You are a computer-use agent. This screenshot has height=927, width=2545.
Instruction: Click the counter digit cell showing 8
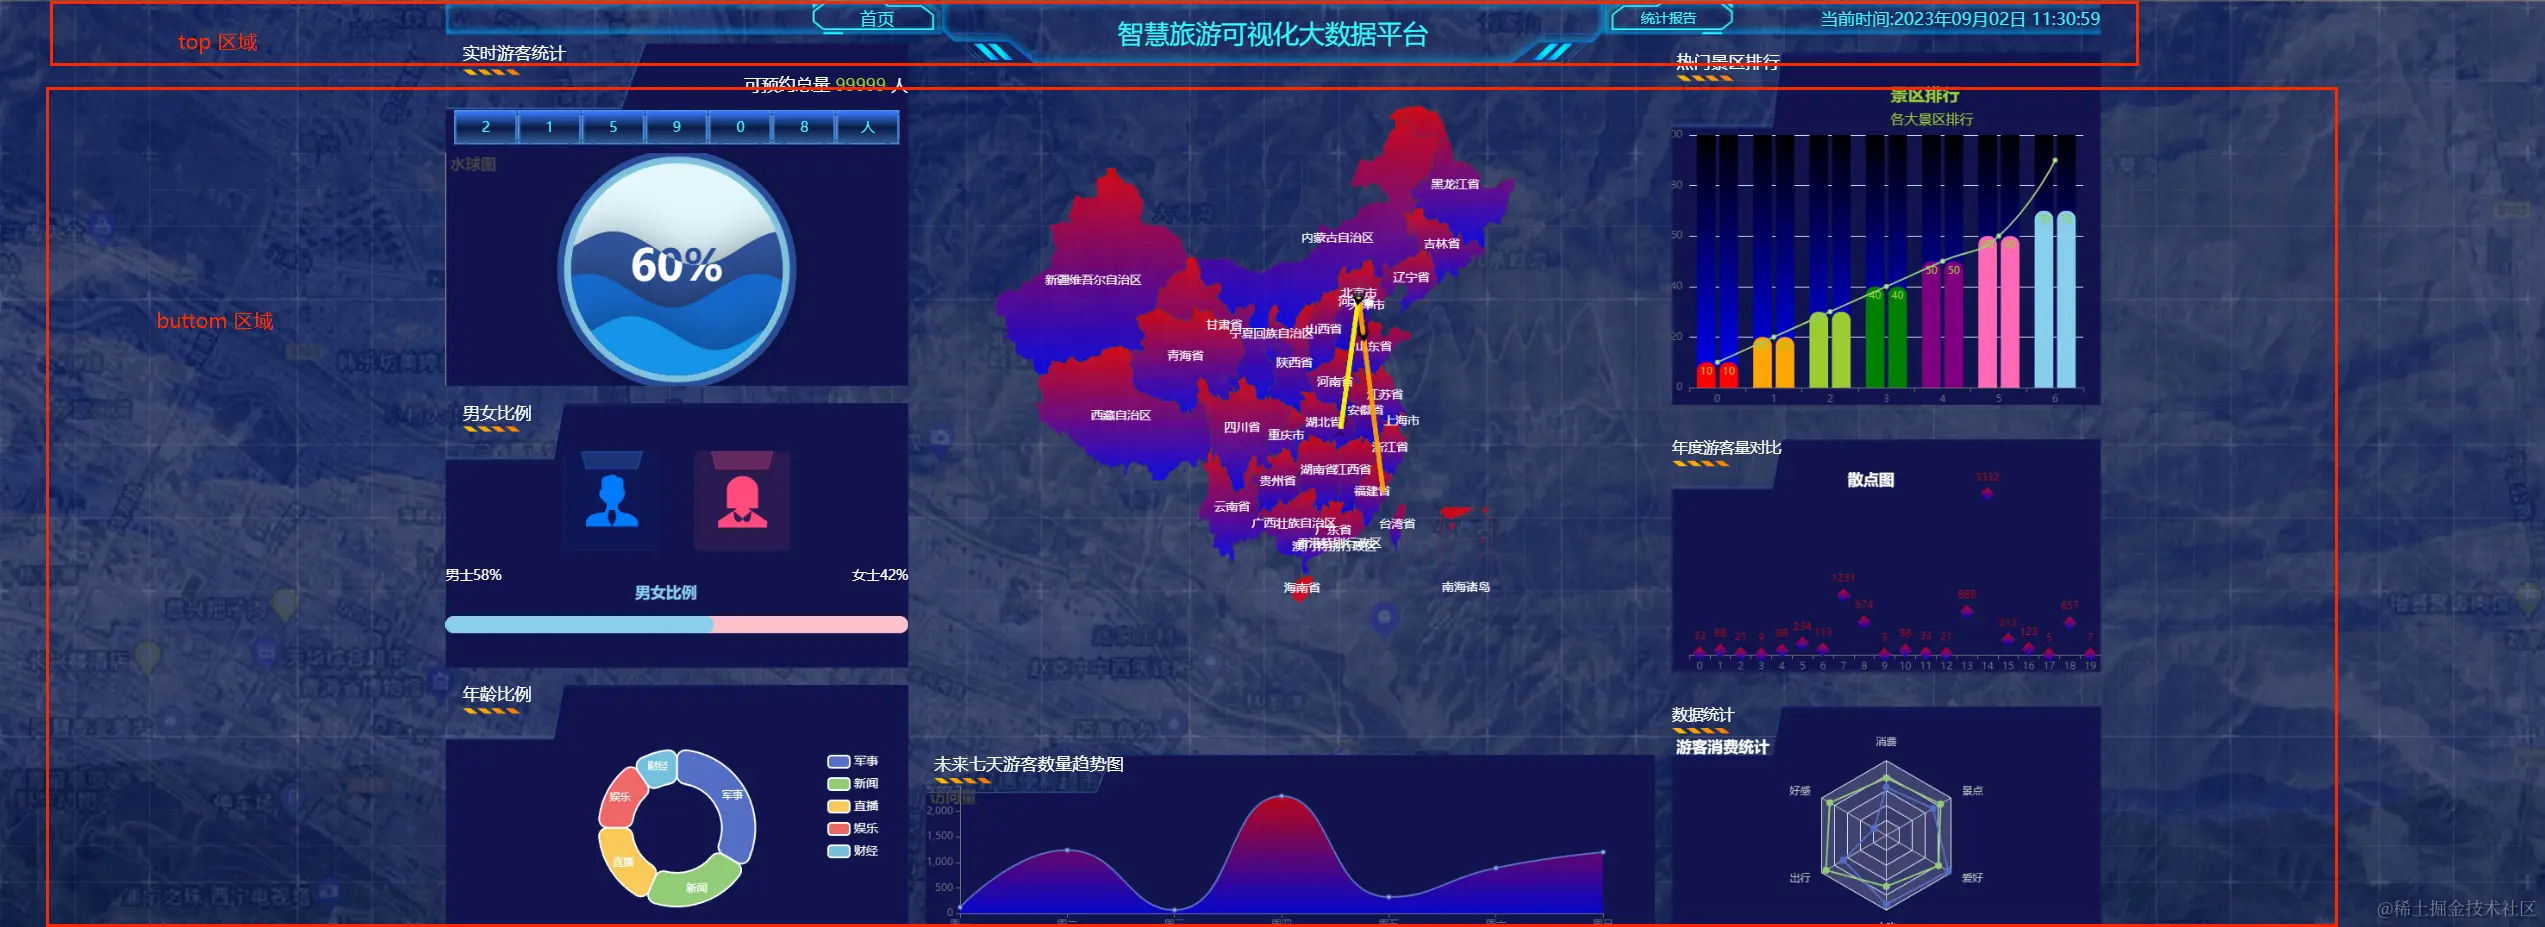coord(804,127)
